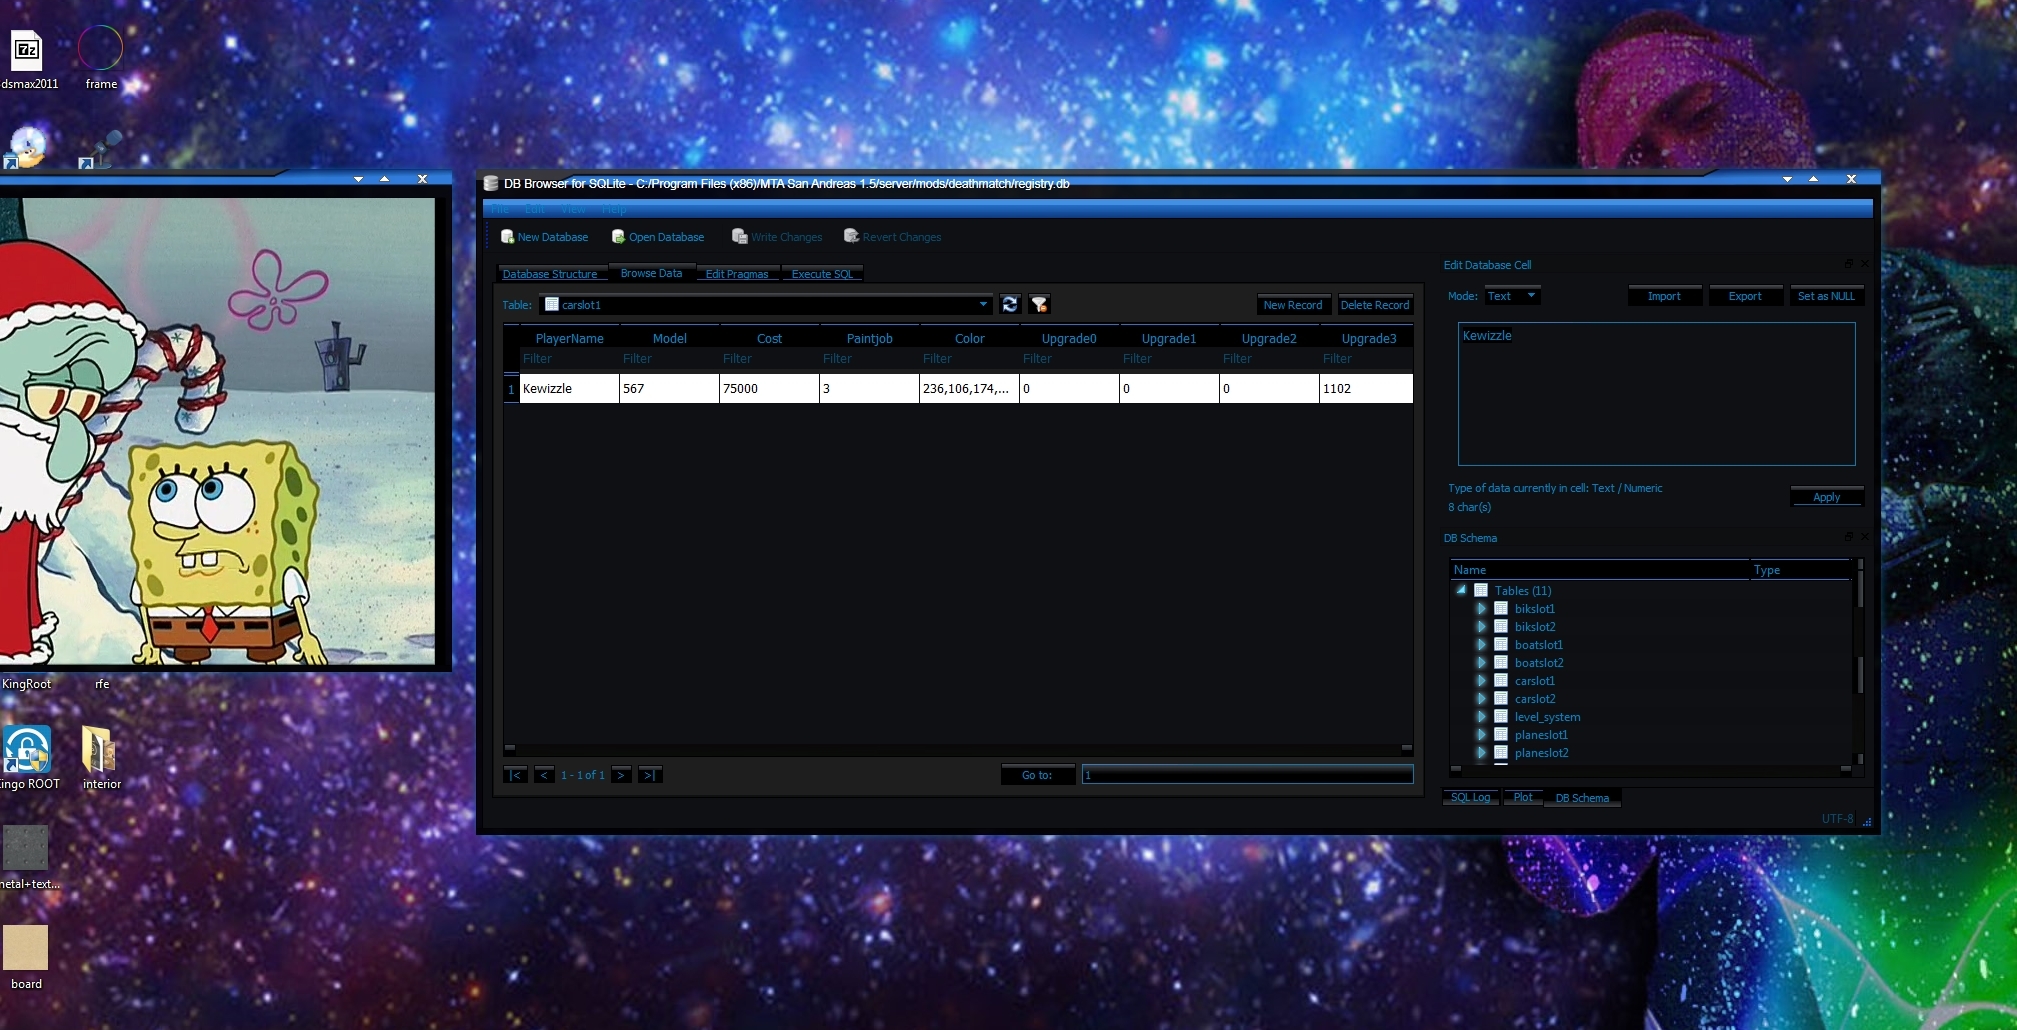Image resolution: width=2017 pixels, height=1030 pixels.
Task: Click the Cost column filter field
Action: 769,359
